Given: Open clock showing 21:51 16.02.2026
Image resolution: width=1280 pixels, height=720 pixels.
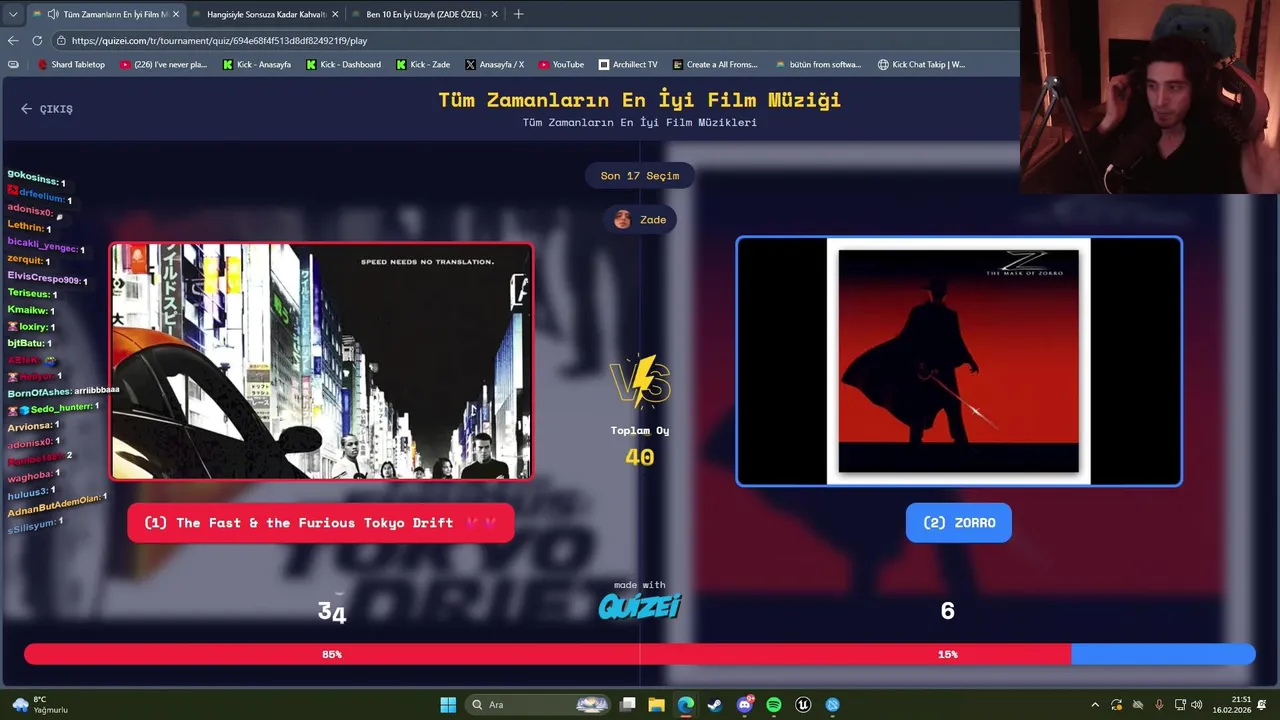Looking at the screenshot, I should (x=1232, y=705).
